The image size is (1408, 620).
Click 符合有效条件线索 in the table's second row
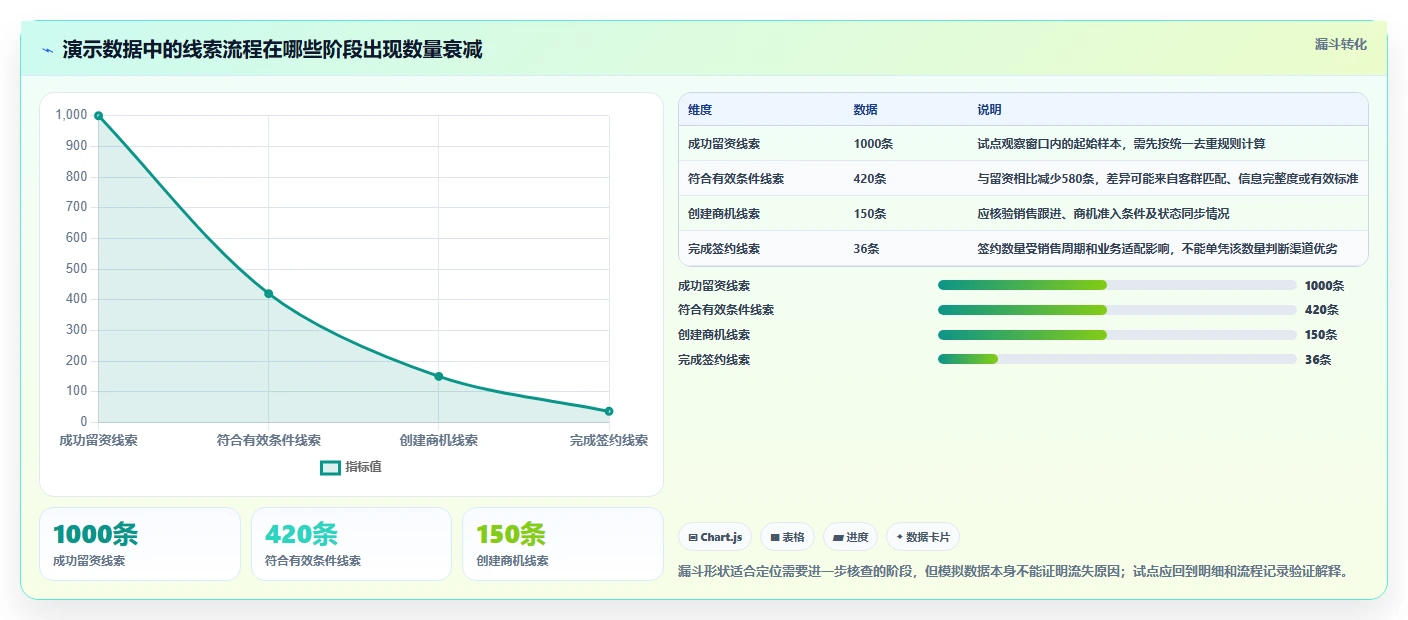[736, 179]
